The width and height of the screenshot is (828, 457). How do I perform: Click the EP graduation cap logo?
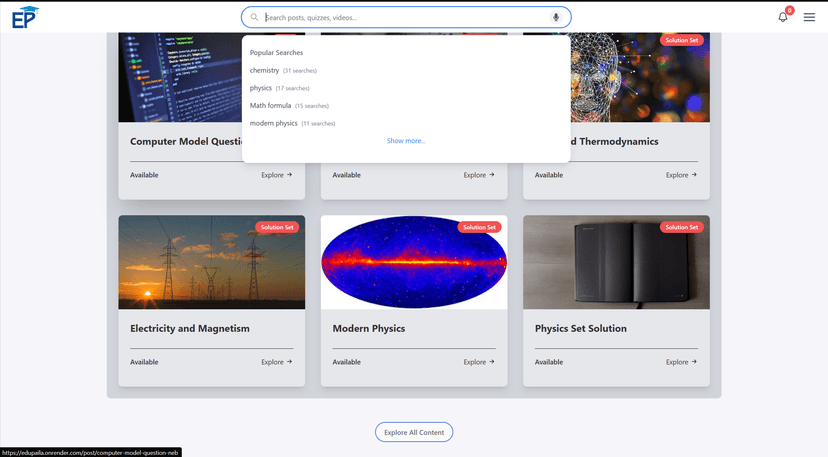[26, 16]
